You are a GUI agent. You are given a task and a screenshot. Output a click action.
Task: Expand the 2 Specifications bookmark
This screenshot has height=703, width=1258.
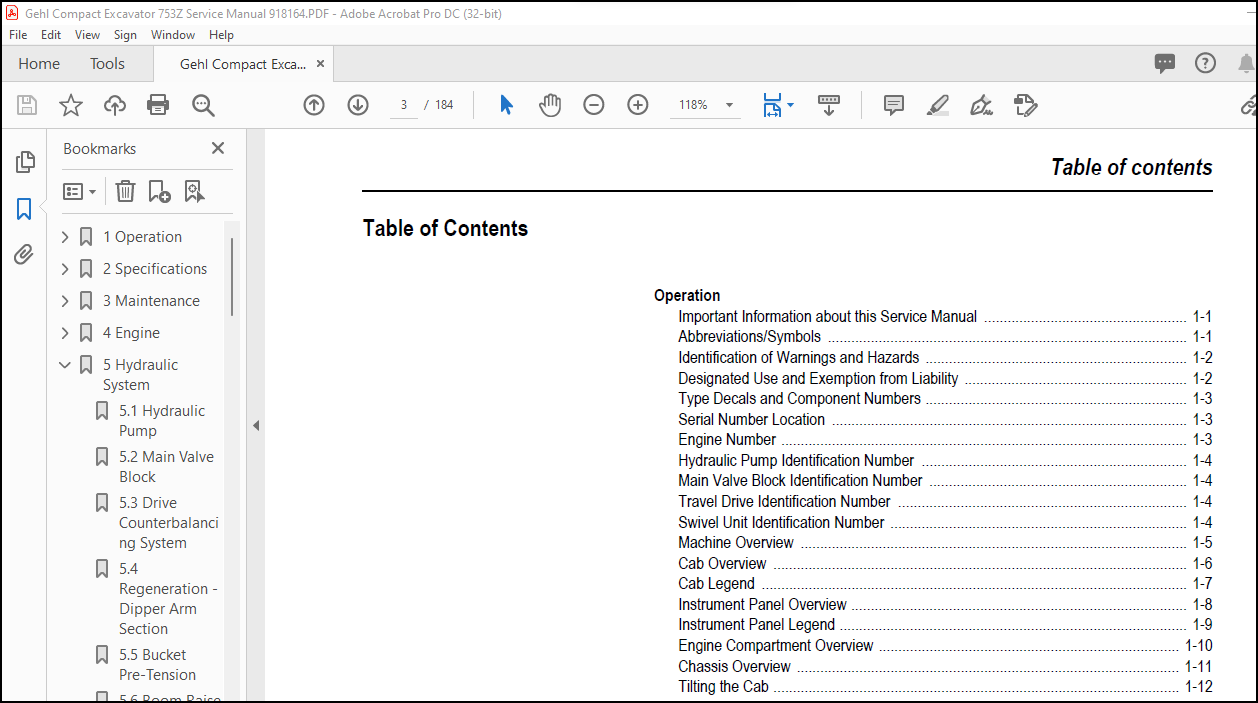65,269
